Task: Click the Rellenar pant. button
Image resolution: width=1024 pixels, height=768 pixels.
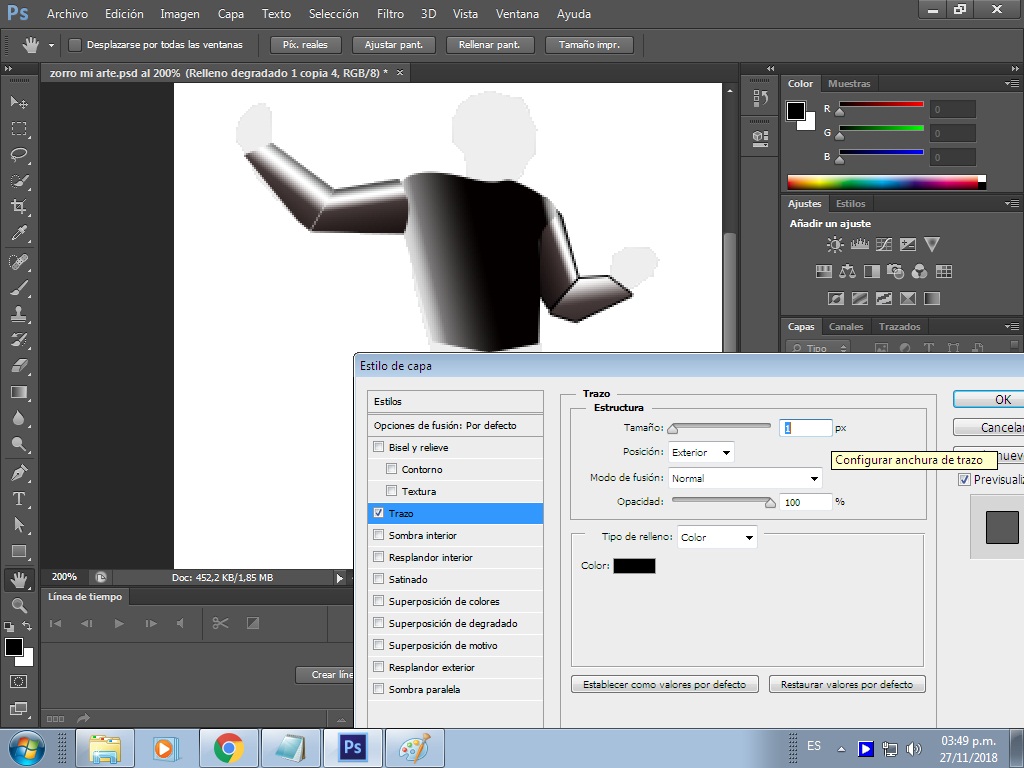Action: pos(489,45)
